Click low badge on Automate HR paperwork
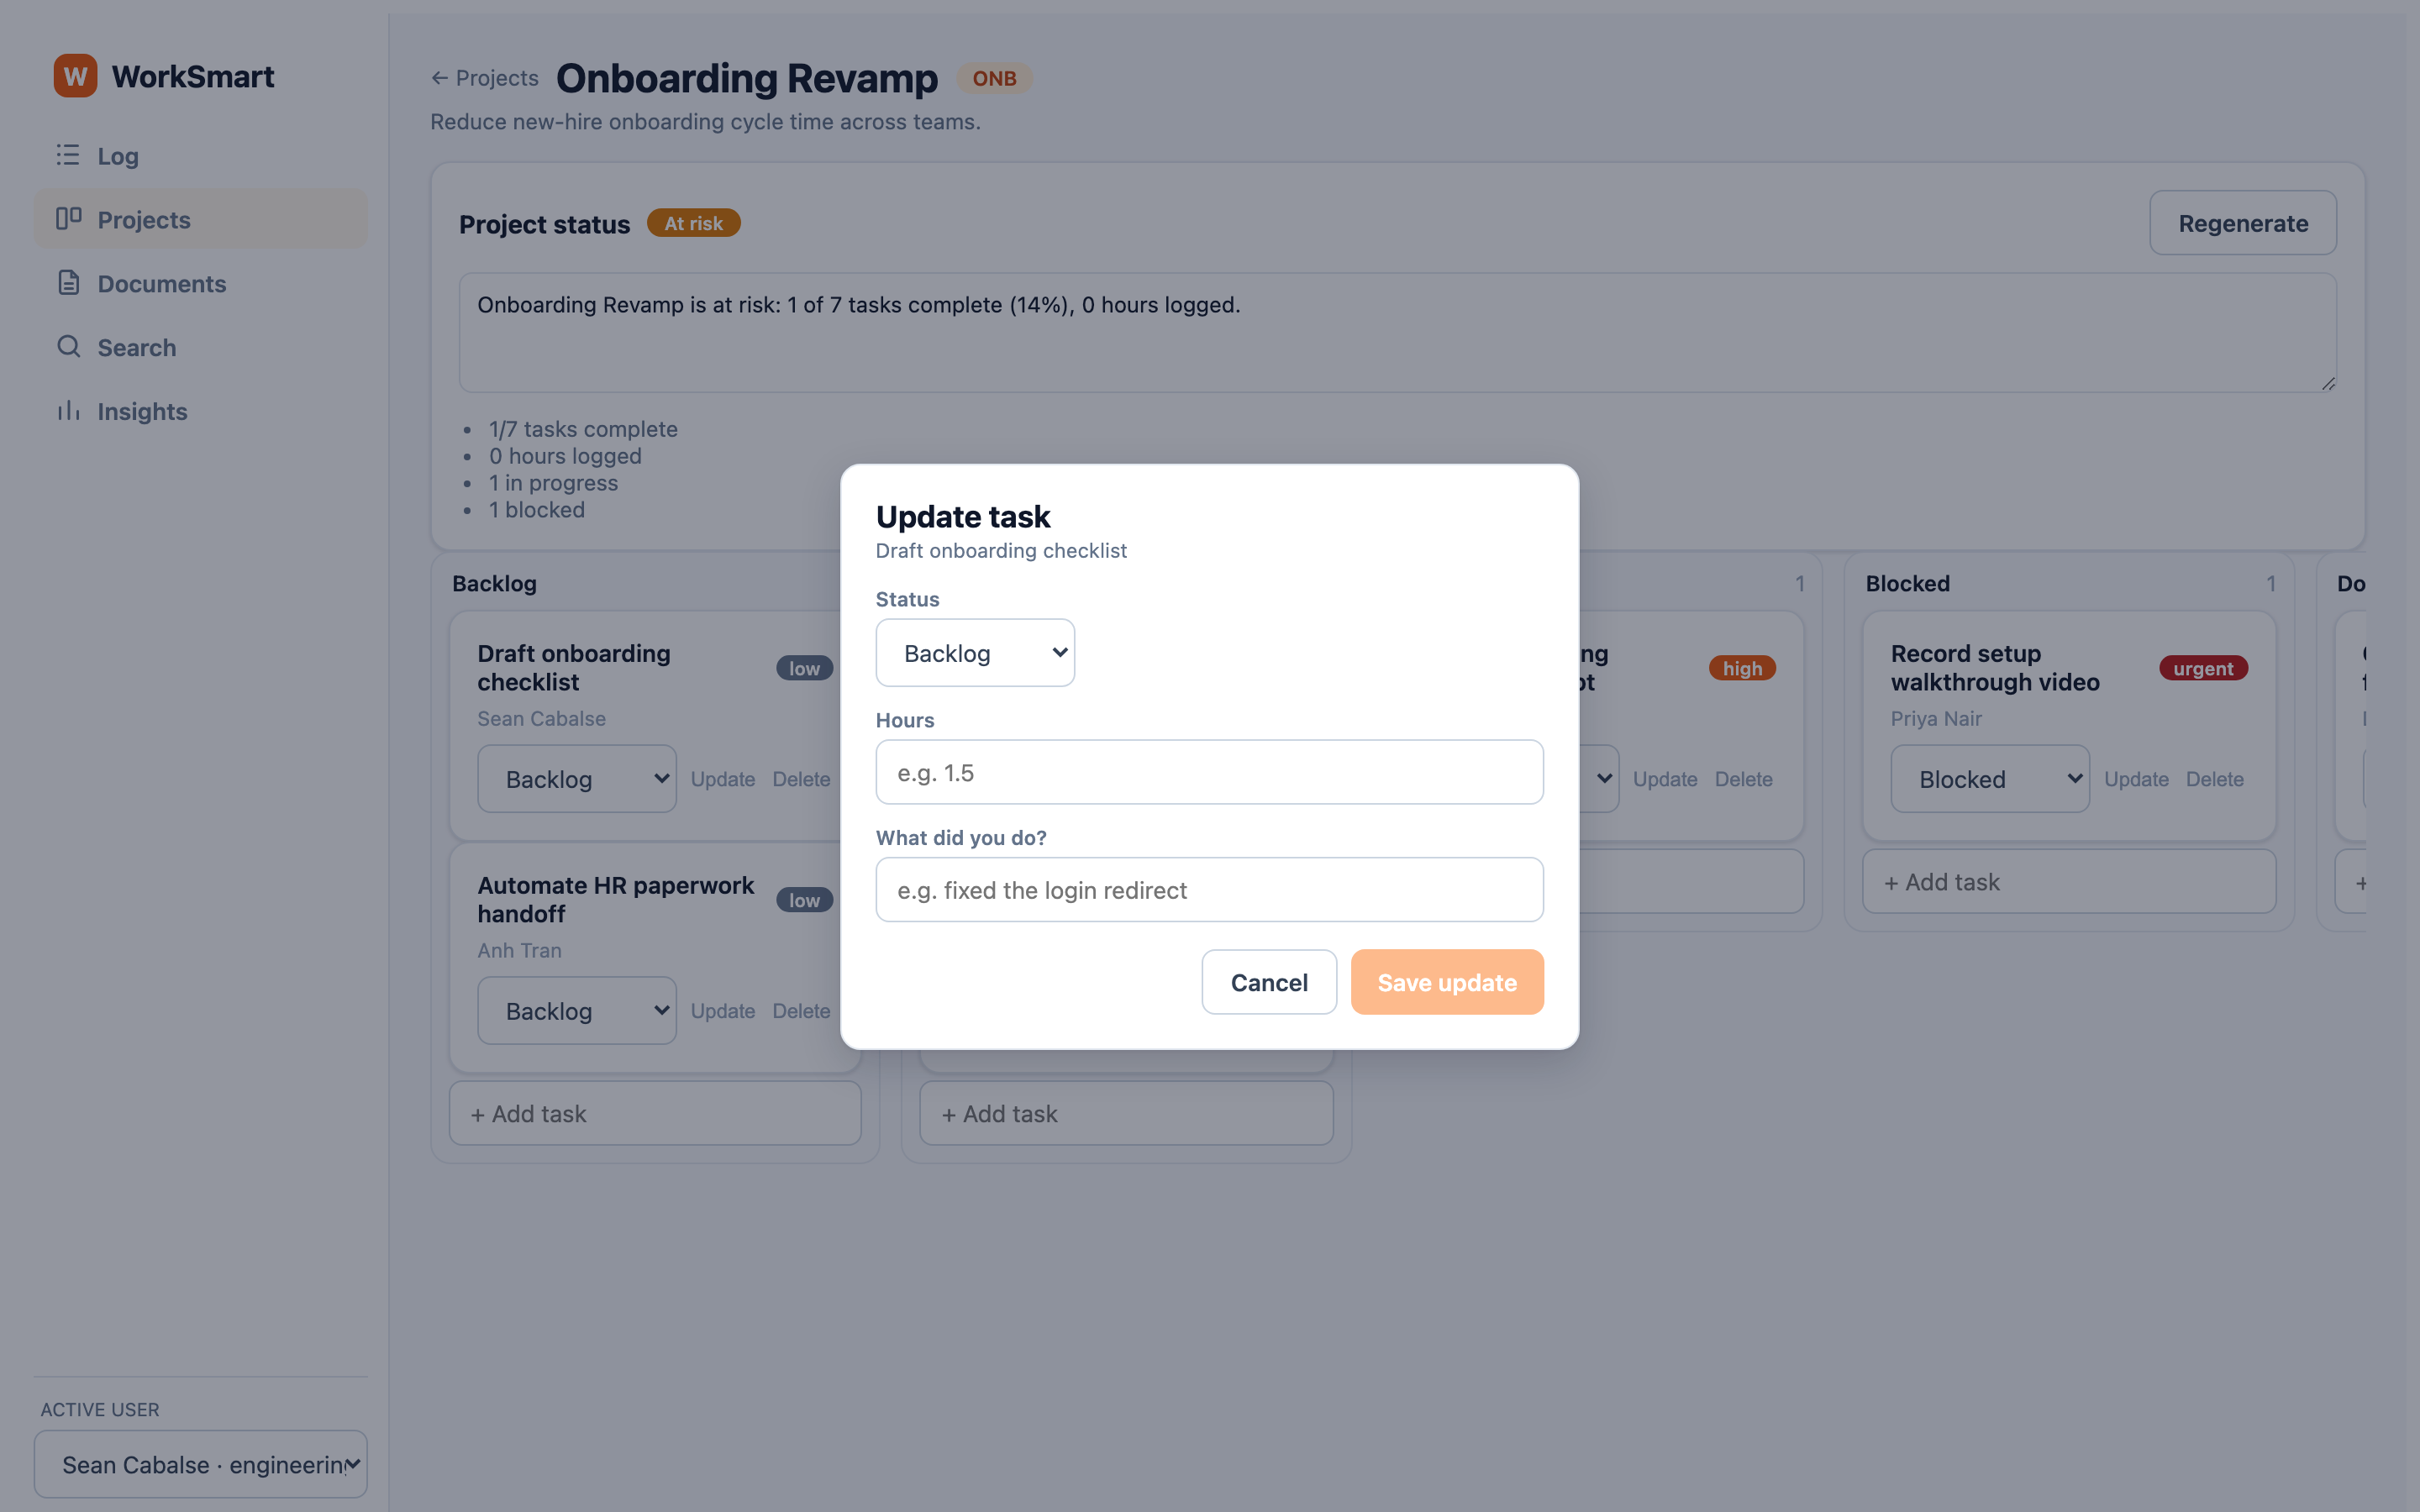Image resolution: width=2420 pixels, height=1512 pixels. pos(804,900)
